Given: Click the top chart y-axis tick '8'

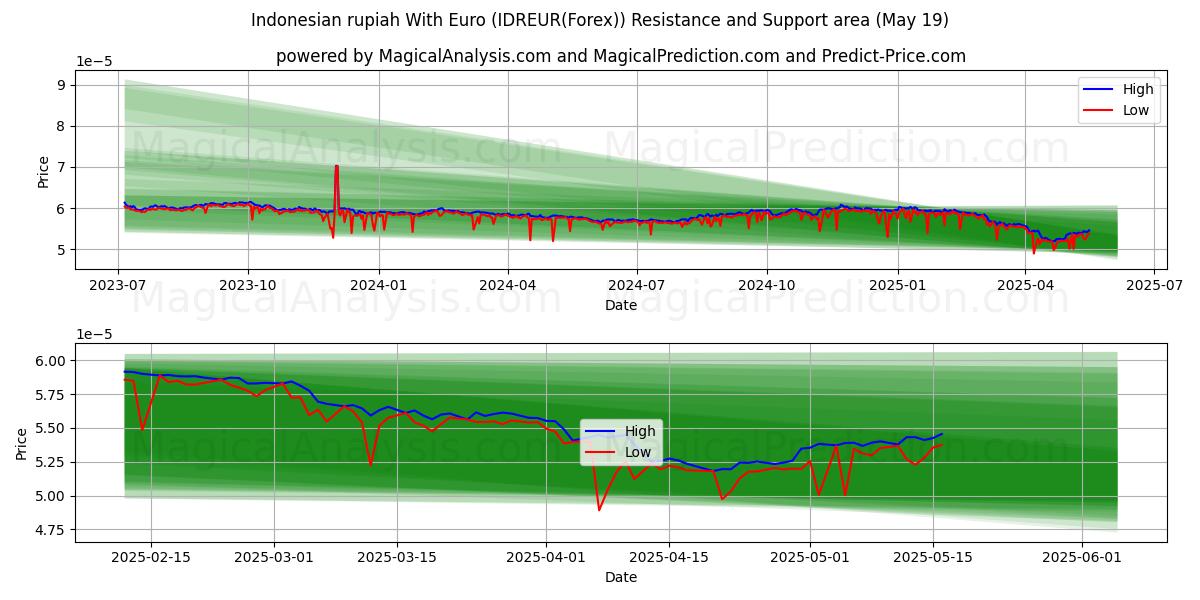Looking at the screenshot, I should pyautogui.click(x=61, y=126).
